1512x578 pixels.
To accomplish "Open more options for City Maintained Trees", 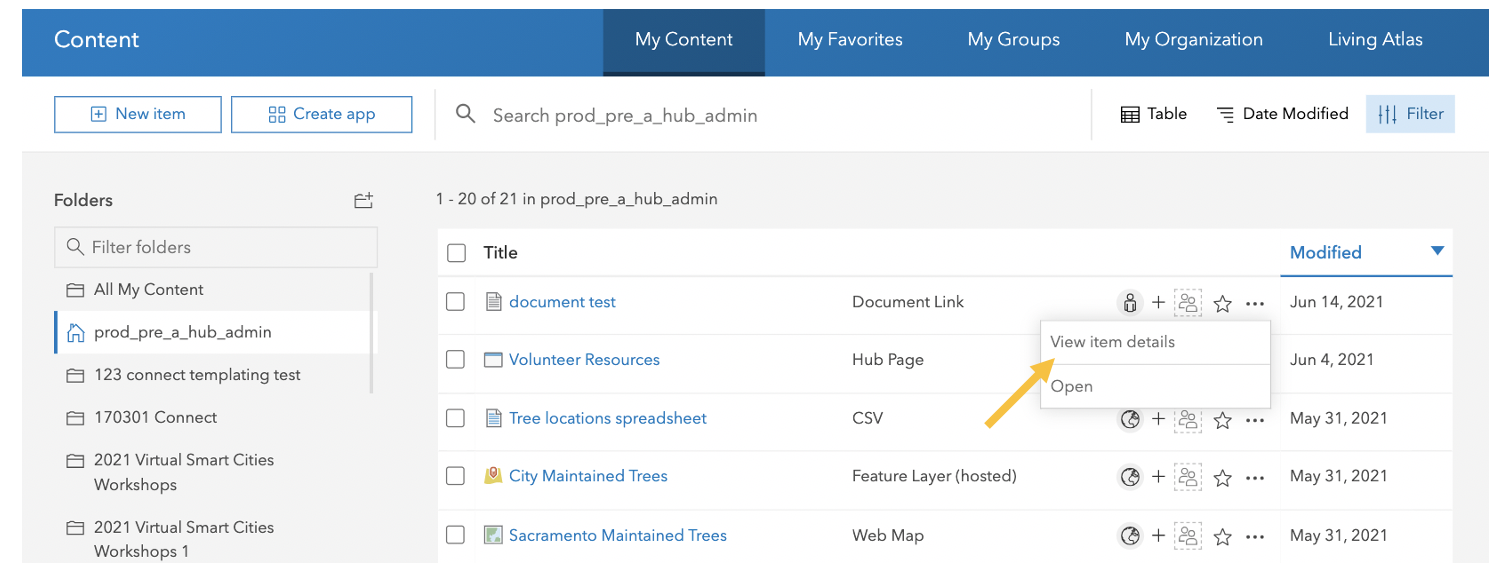I will coord(1255,478).
